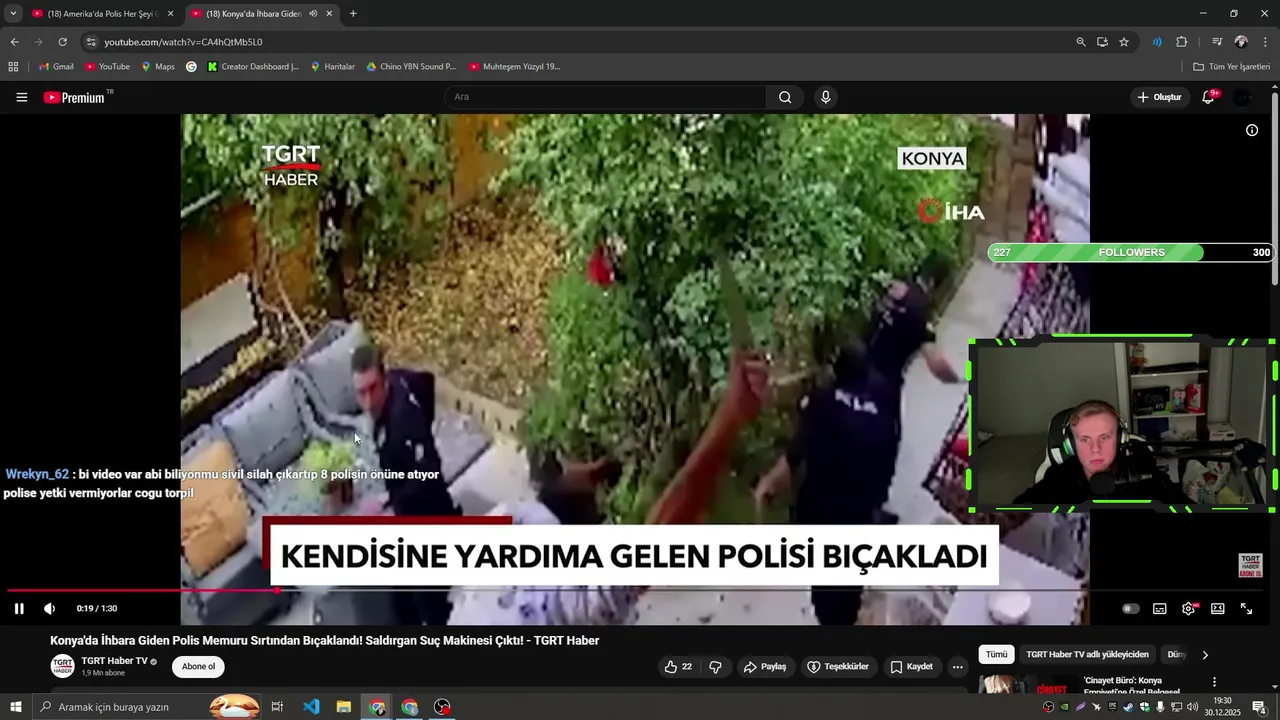The image size is (1280, 720).
Task: View site information icon in address bar
Action: pyautogui.click(x=92, y=42)
